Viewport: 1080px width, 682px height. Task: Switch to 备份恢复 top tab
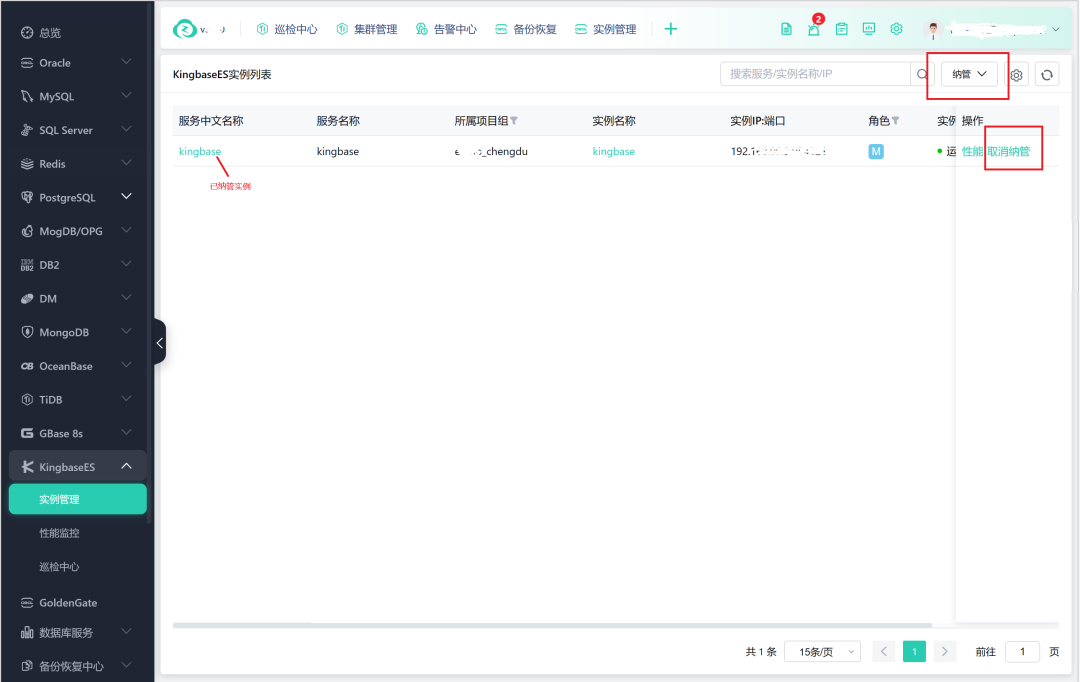(x=526, y=30)
